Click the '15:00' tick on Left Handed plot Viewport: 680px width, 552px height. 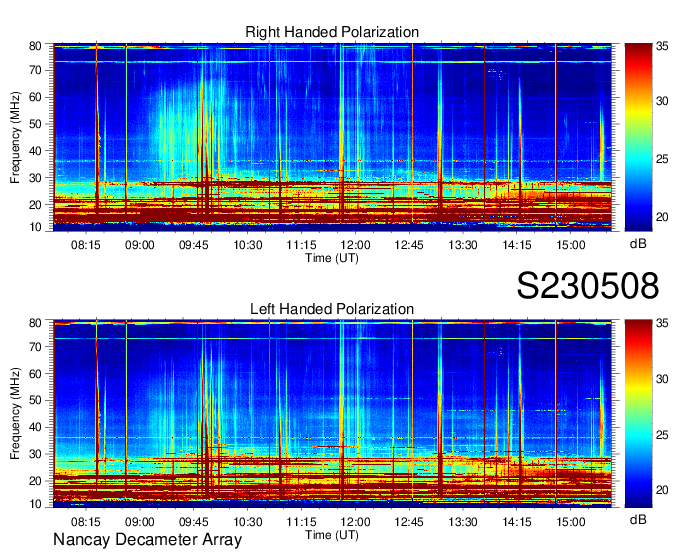571,522
